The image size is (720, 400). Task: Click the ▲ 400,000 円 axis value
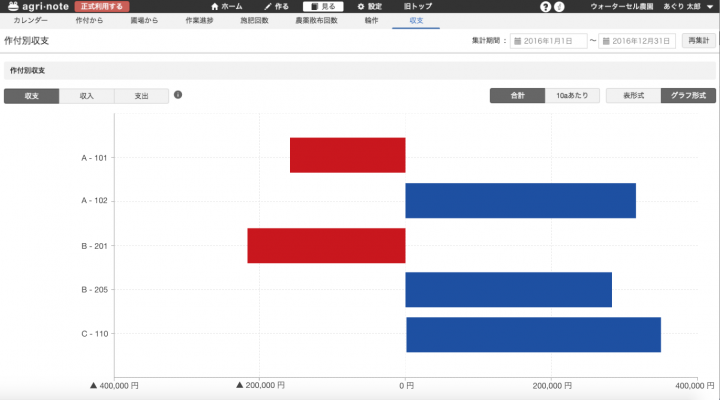114,386
